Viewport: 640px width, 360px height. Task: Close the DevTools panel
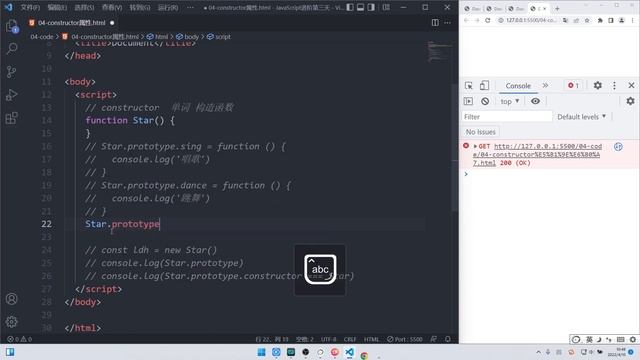click(x=631, y=85)
